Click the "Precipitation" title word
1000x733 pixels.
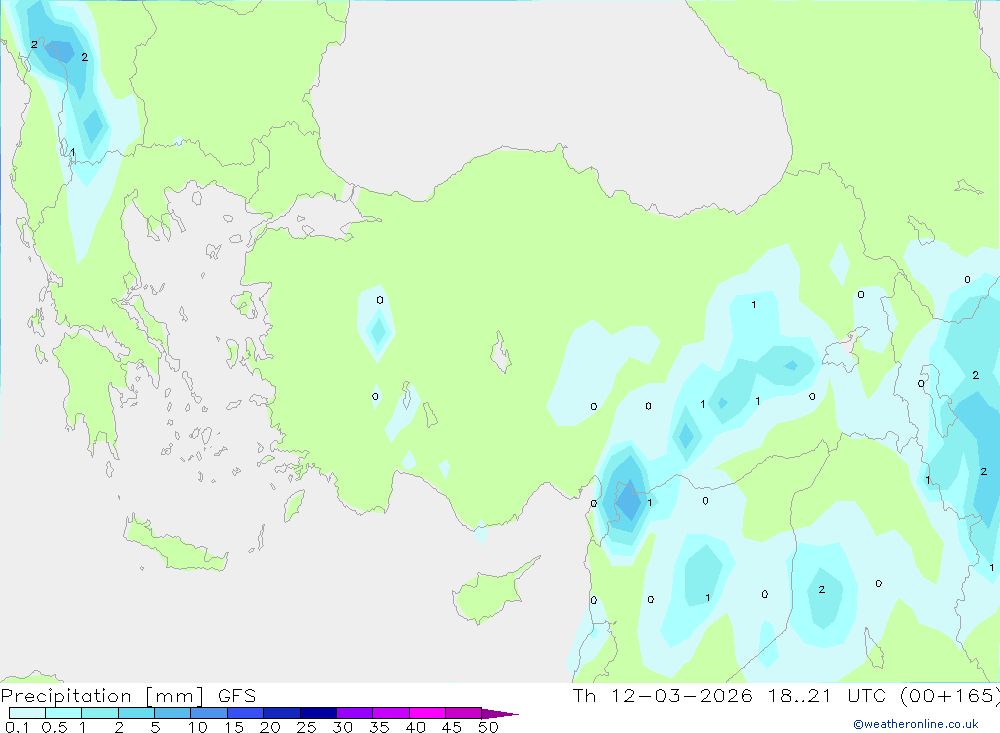pyautogui.click(x=66, y=696)
